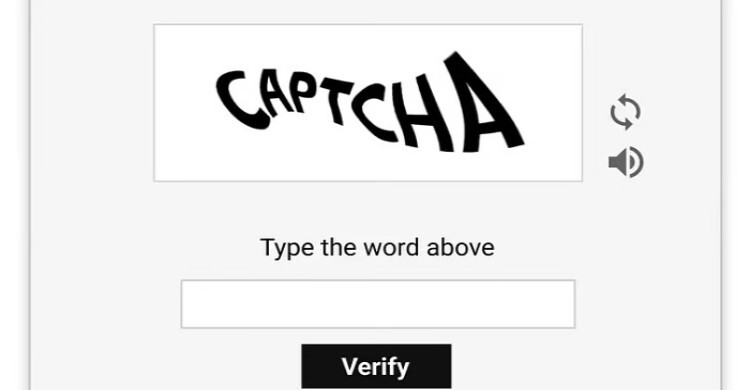Select the 'Type the word above' label

click(x=377, y=248)
